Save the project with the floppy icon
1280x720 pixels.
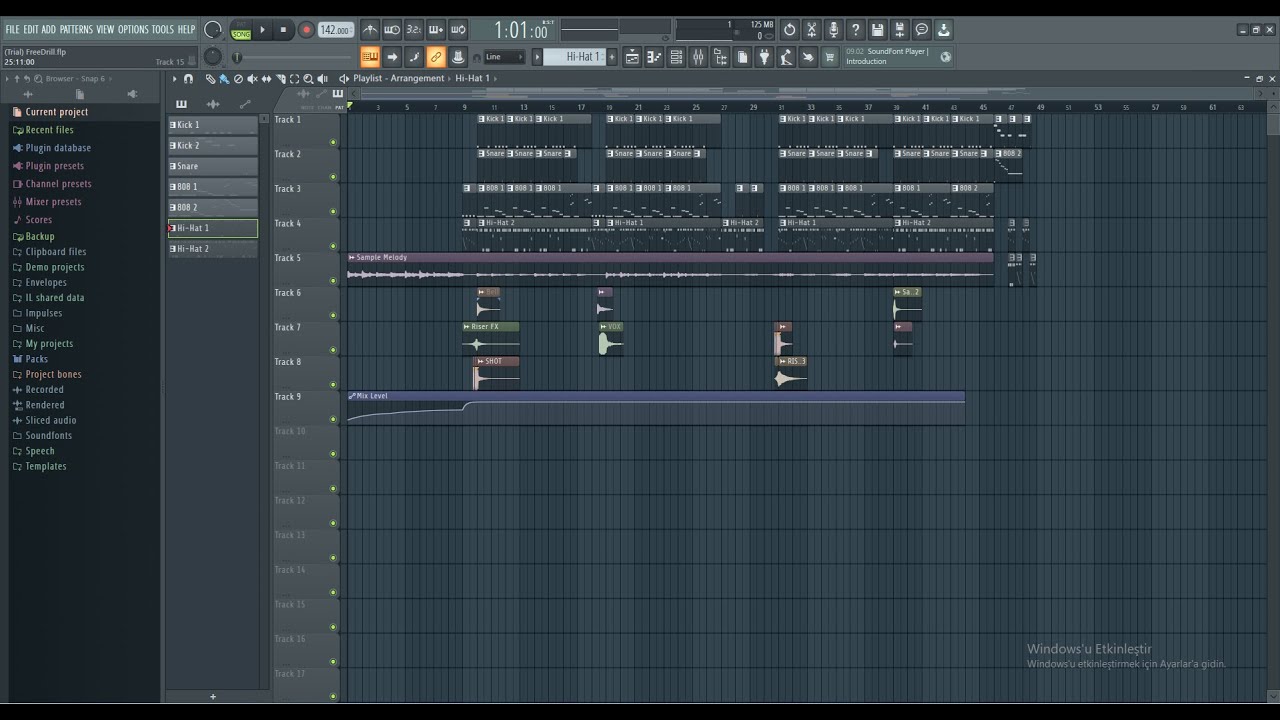[877, 30]
